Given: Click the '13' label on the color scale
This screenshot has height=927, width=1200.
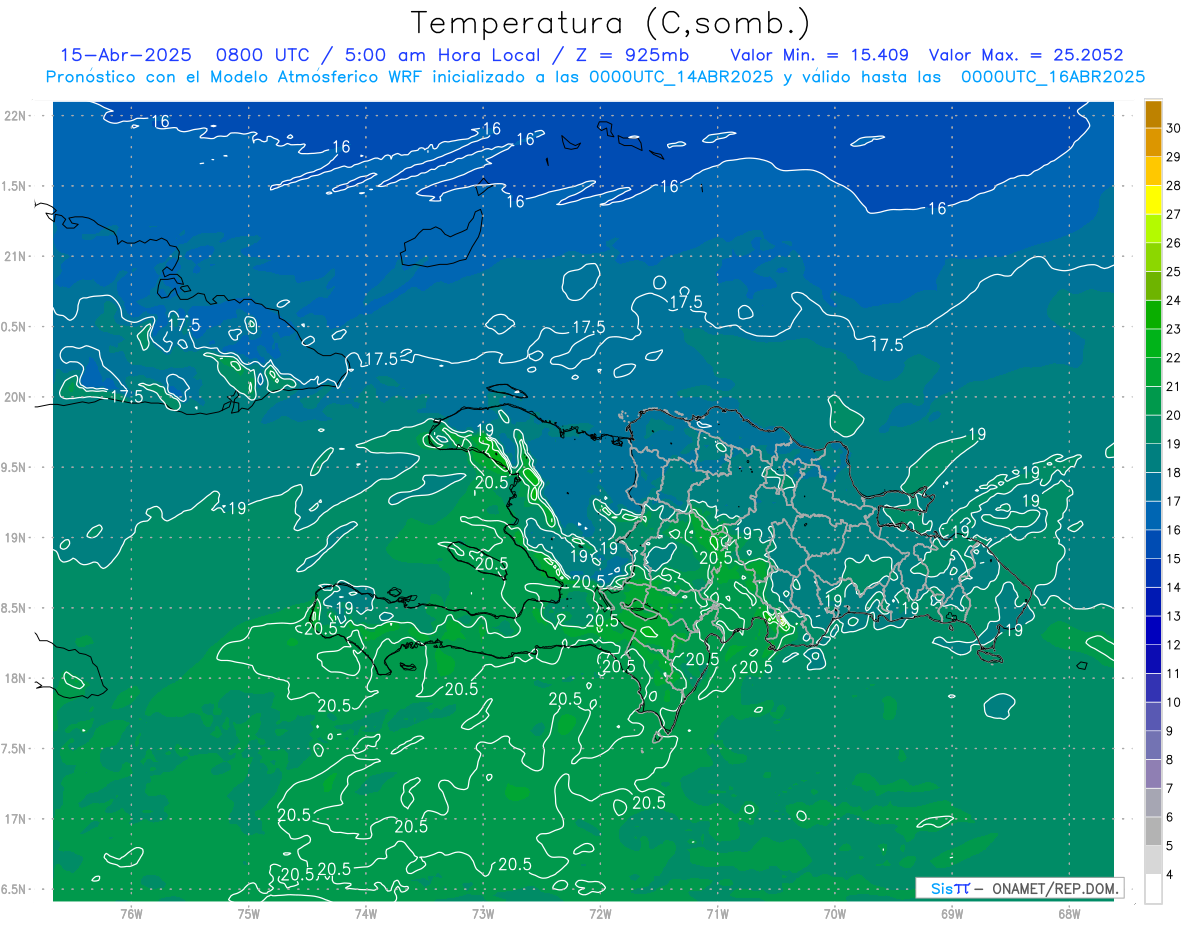Looking at the screenshot, I should 1174,616.
